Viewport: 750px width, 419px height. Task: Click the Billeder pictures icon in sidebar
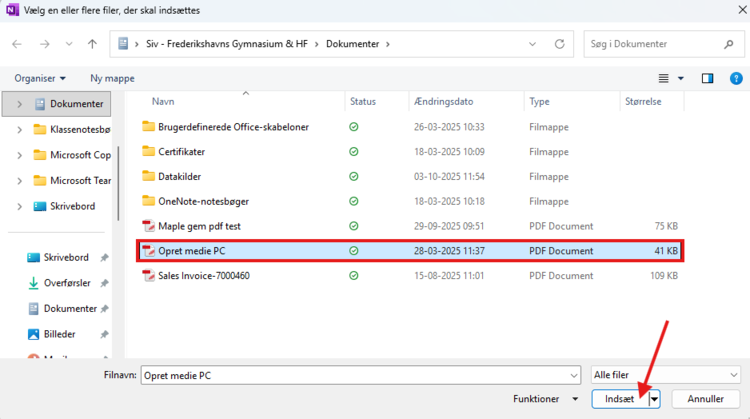(x=32, y=334)
